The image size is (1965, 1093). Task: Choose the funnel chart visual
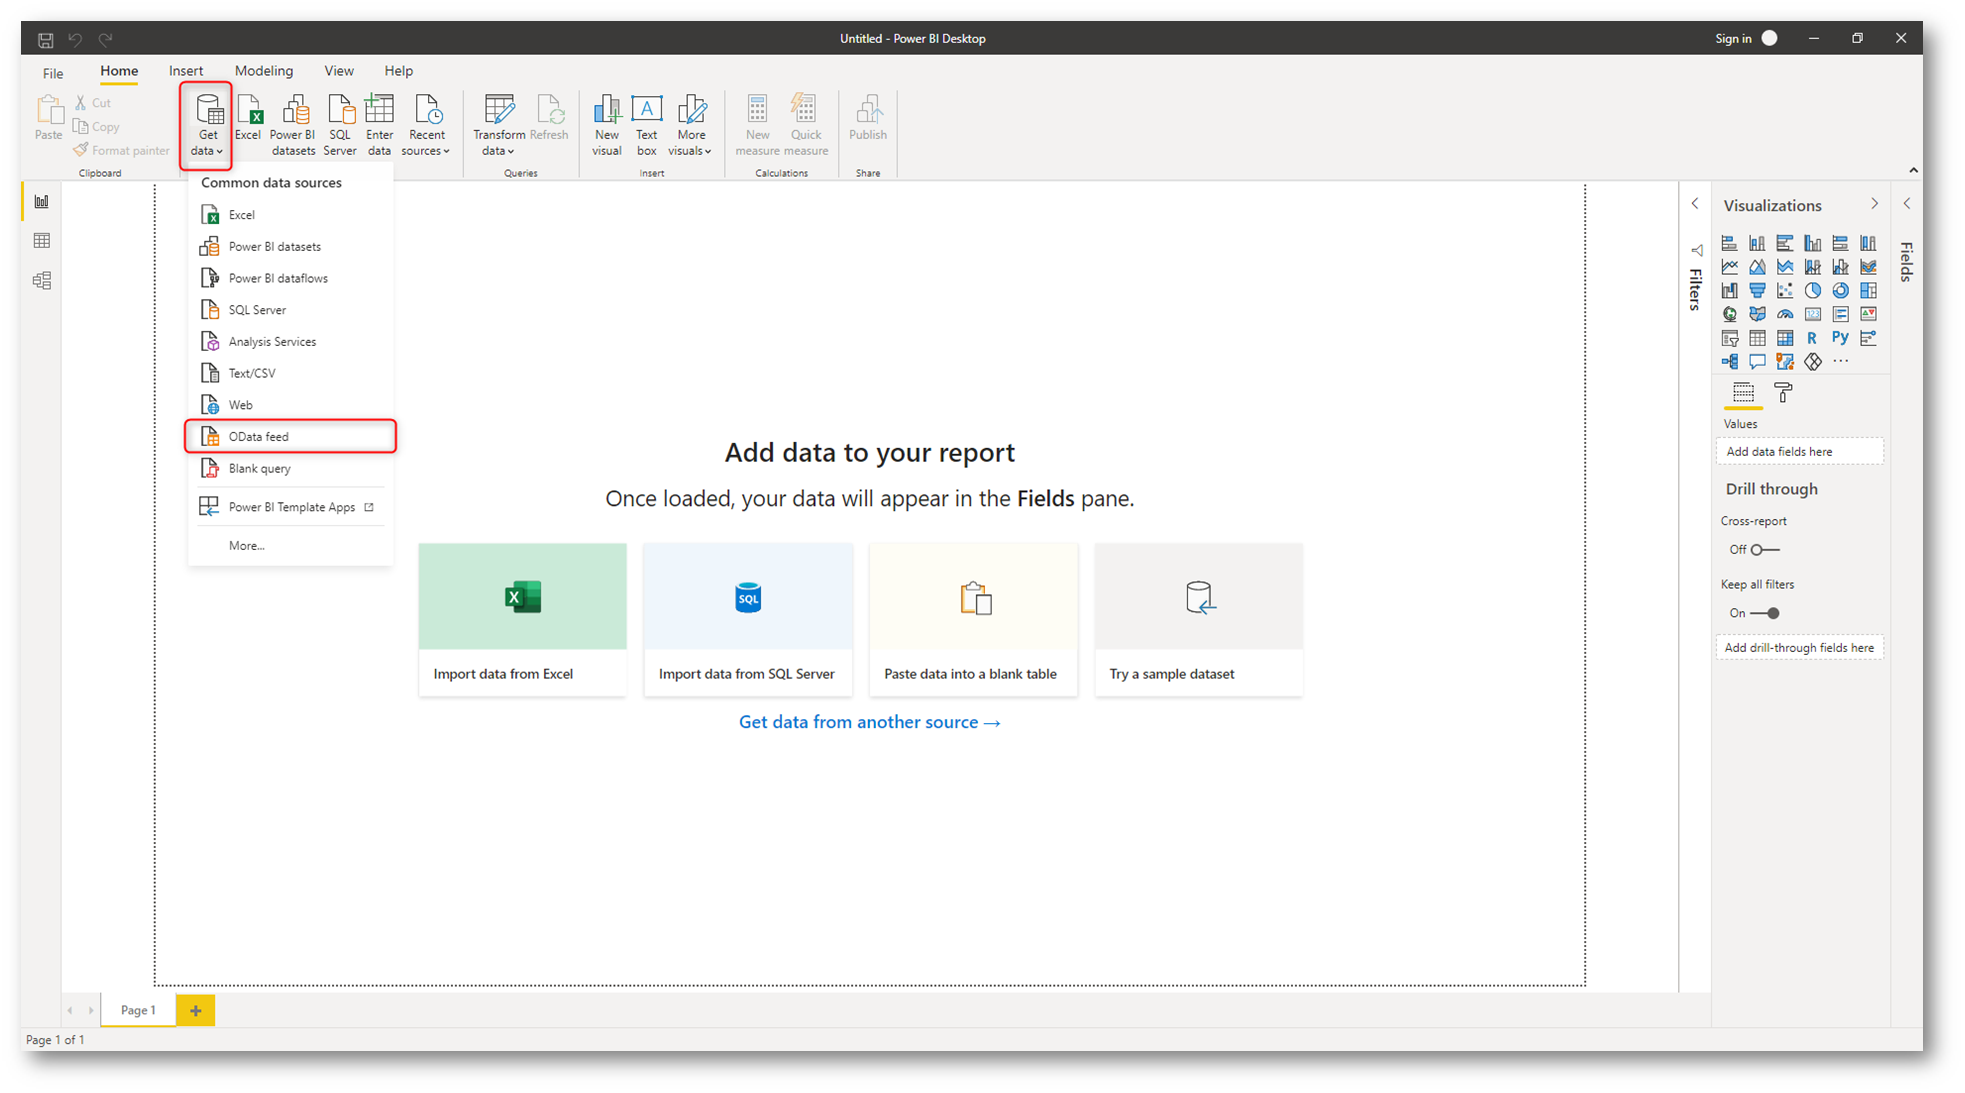(x=1757, y=291)
